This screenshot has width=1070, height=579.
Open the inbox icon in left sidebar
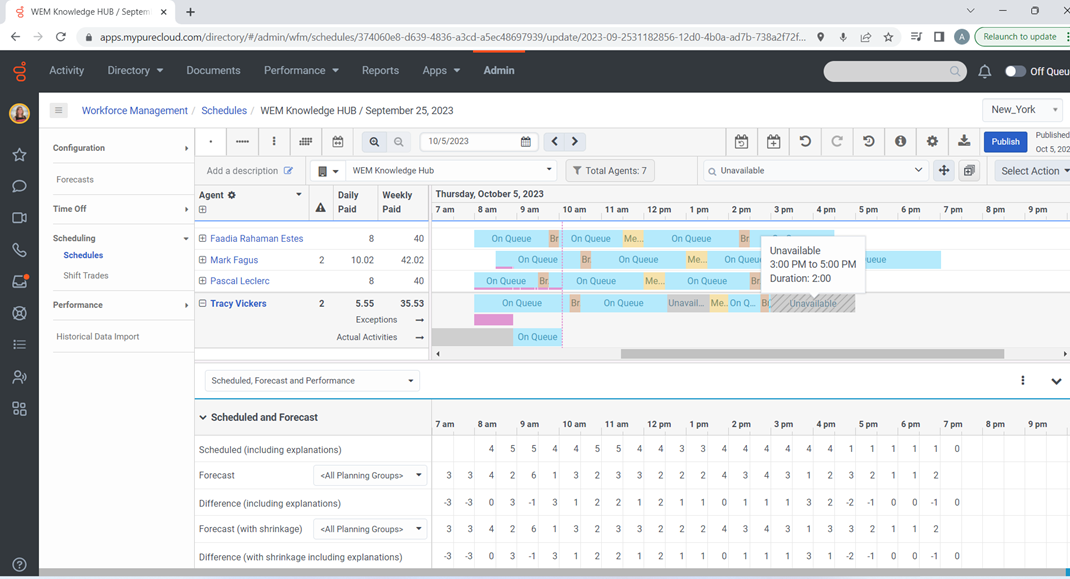coord(19,282)
